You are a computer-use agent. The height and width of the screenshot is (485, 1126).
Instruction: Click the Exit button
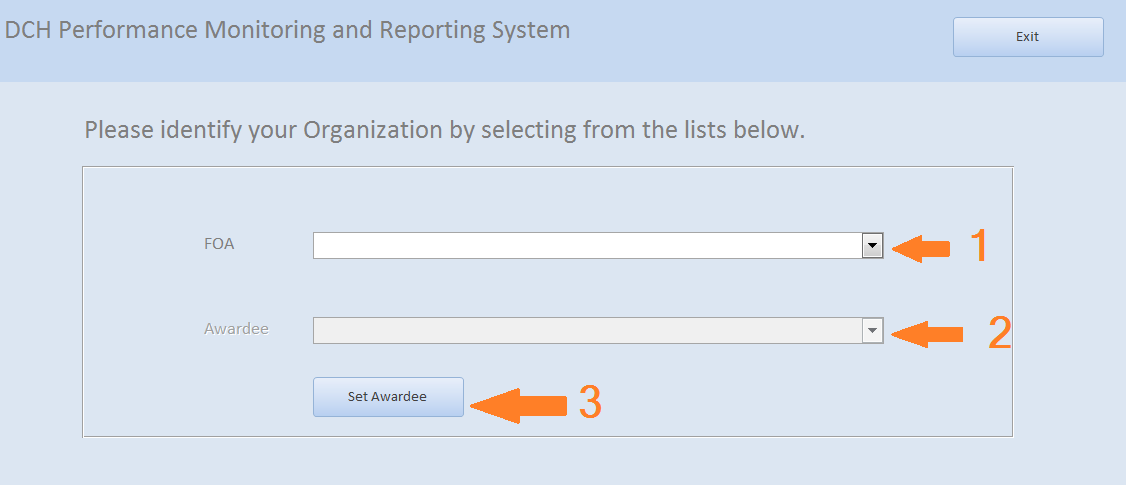(1028, 37)
